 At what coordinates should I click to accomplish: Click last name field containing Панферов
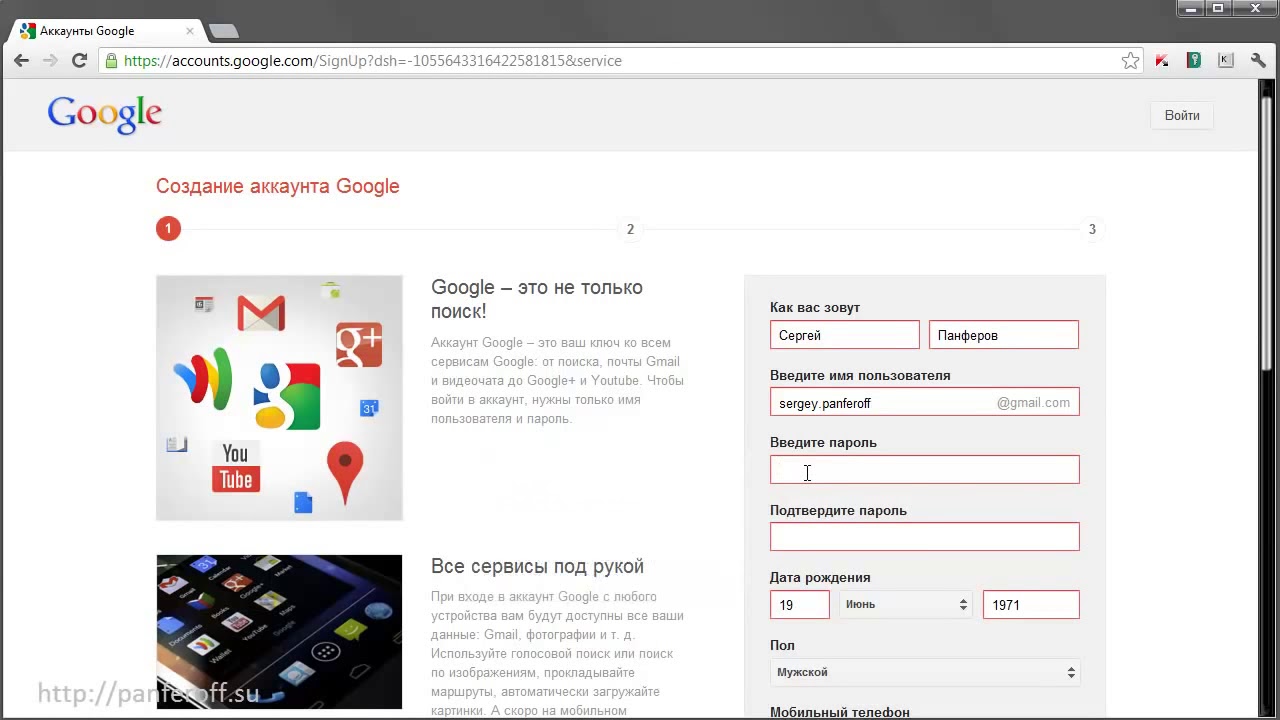[1004, 335]
